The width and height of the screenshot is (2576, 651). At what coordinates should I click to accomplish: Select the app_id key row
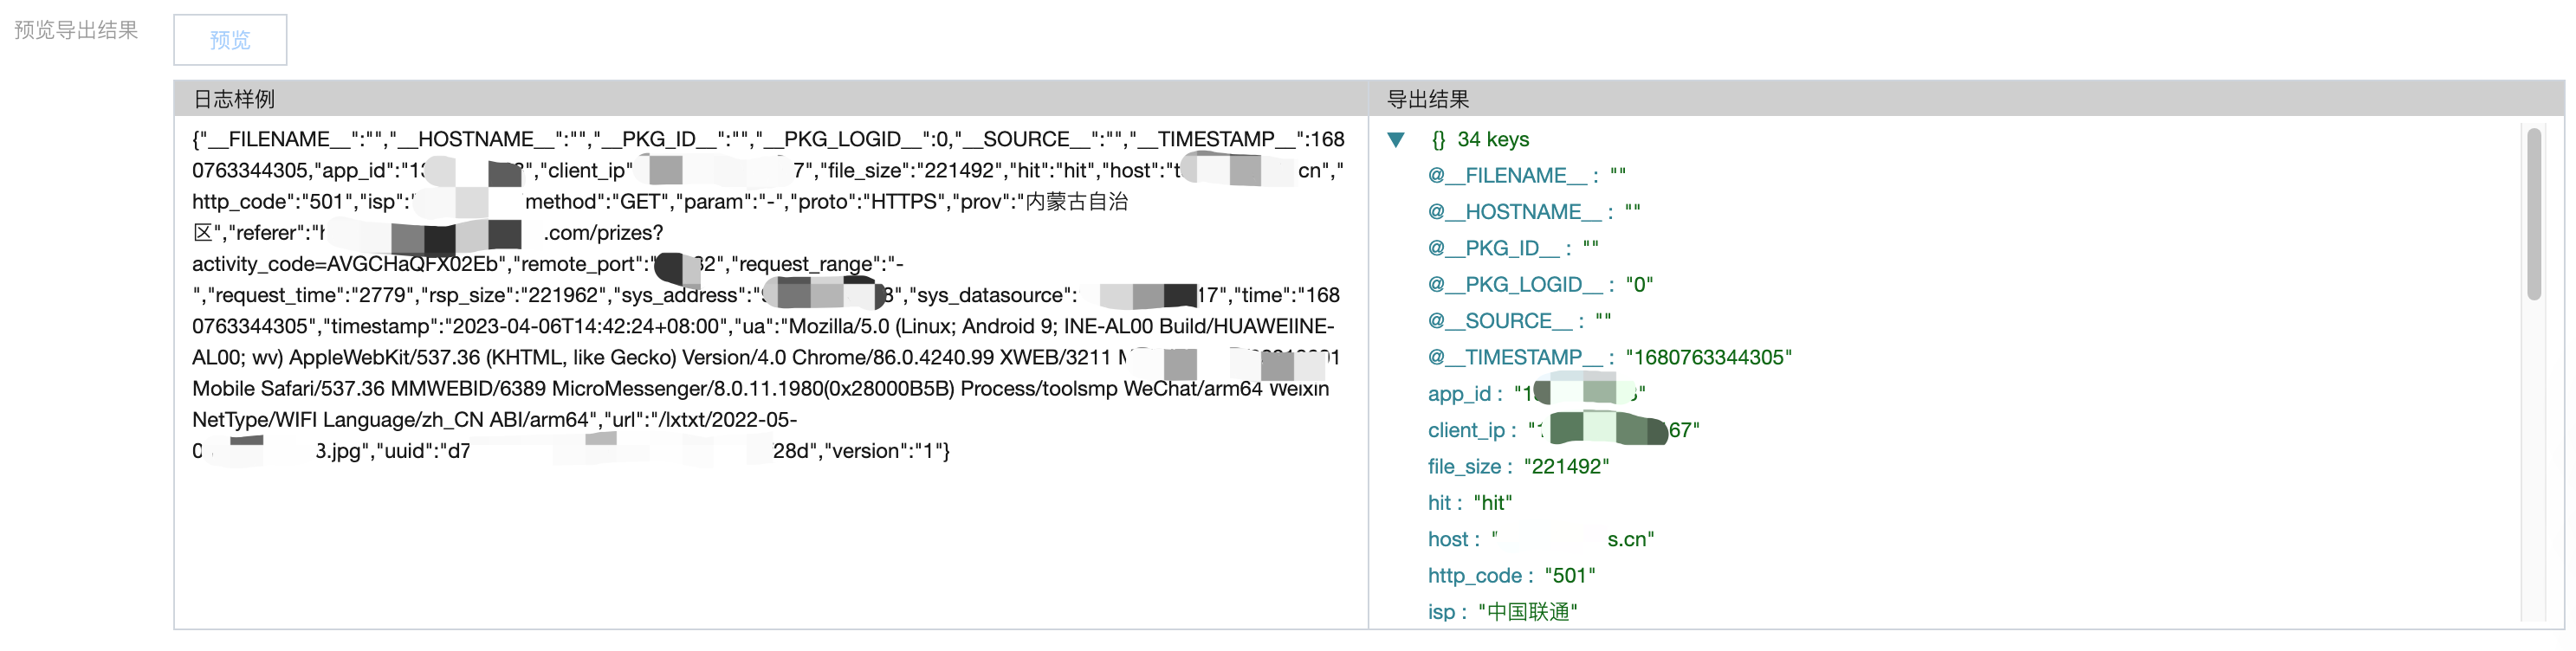[1537, 394]
